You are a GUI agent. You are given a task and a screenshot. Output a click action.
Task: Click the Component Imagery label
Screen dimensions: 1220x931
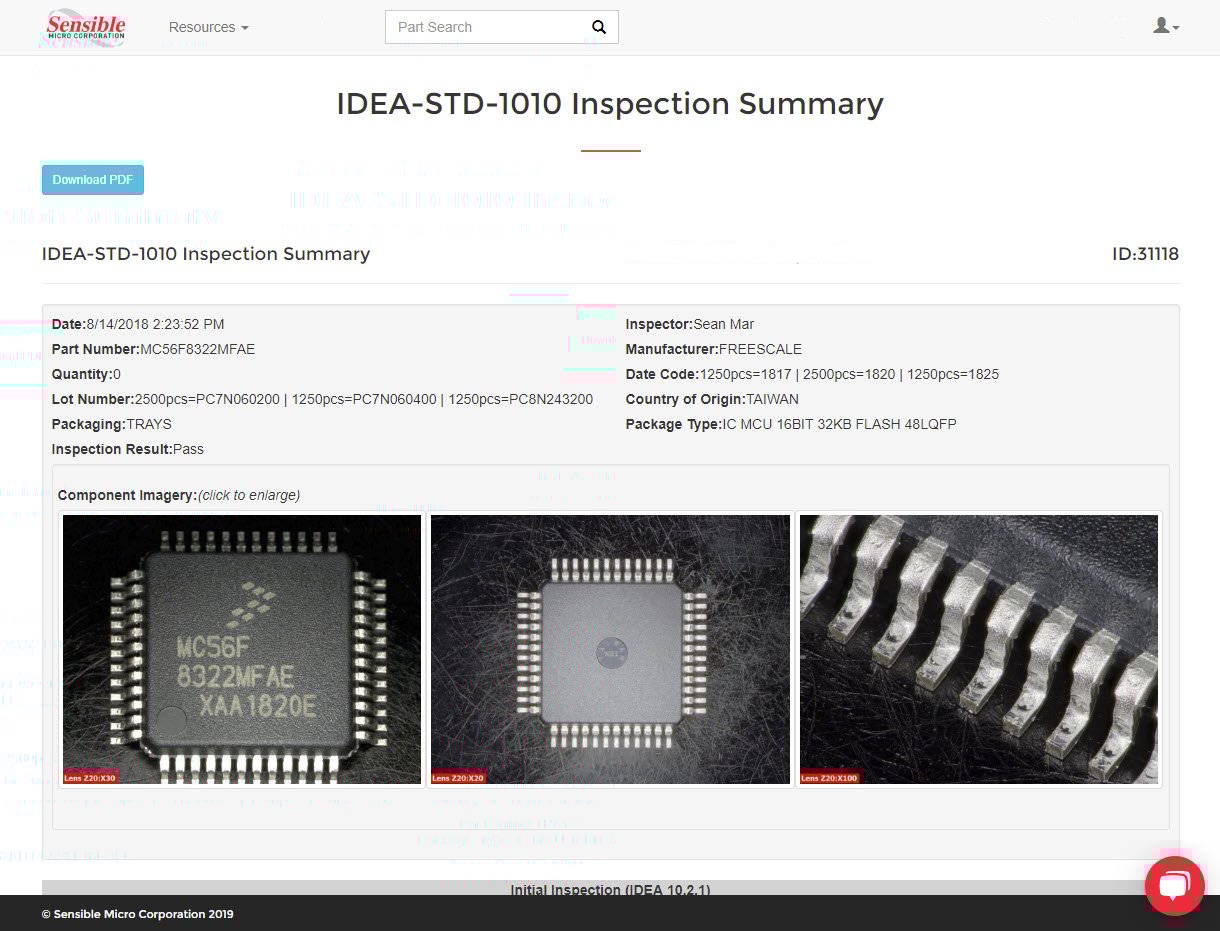[127, 495]
